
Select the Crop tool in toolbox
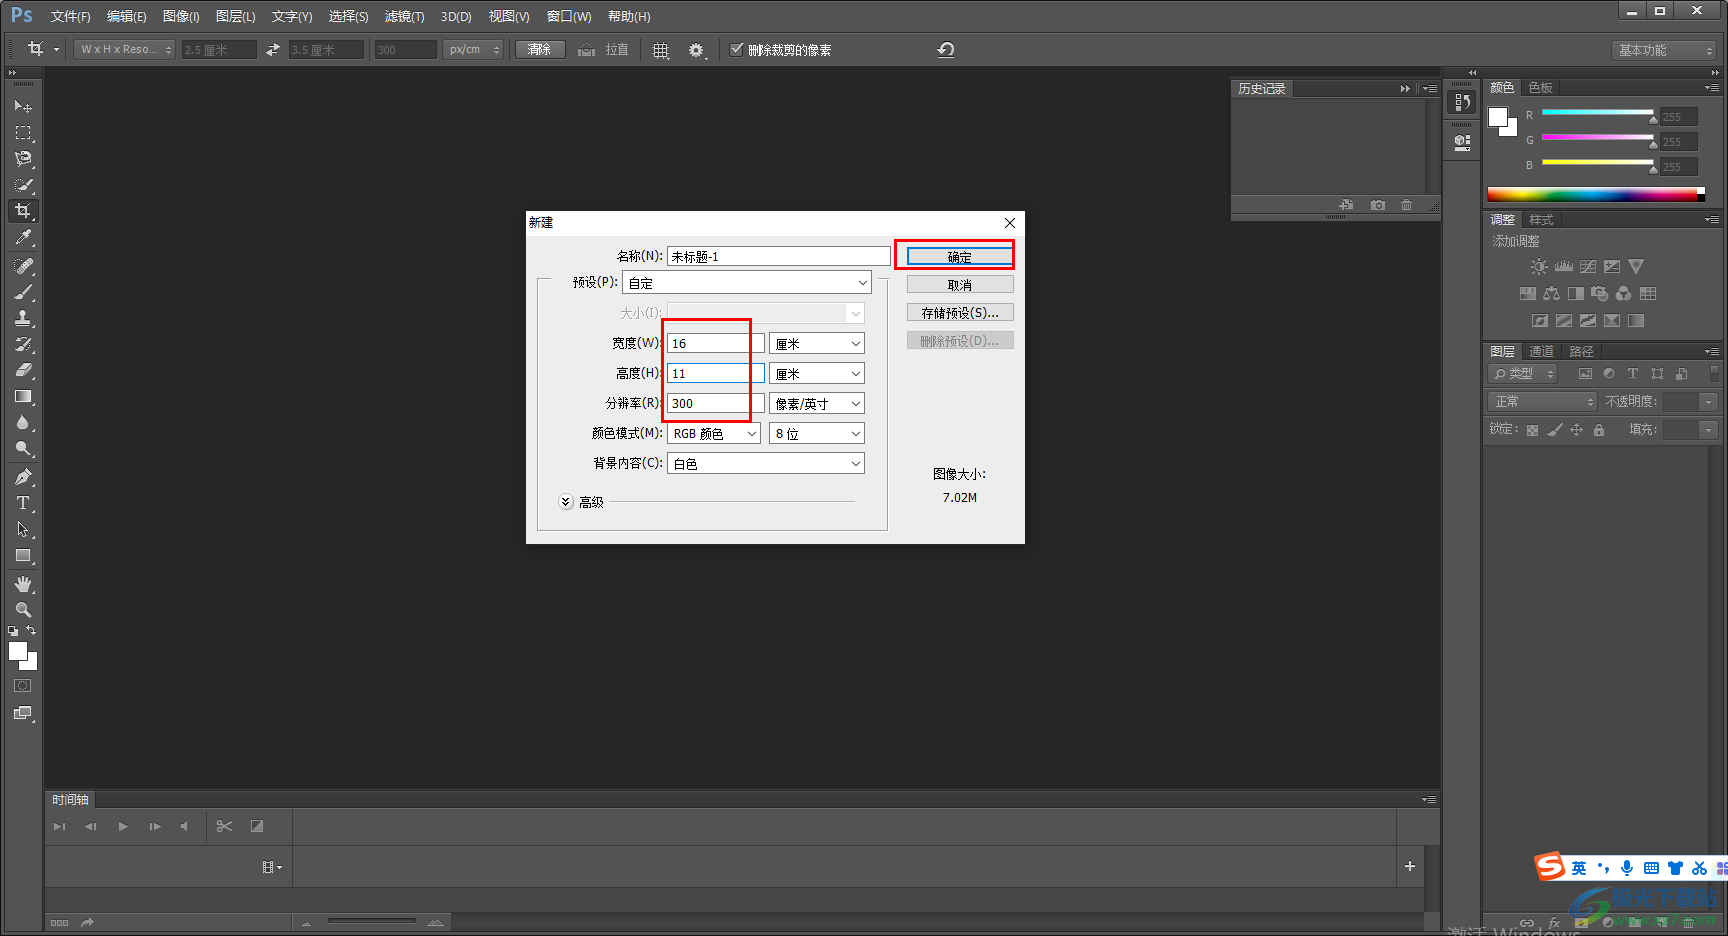(23, 211)
